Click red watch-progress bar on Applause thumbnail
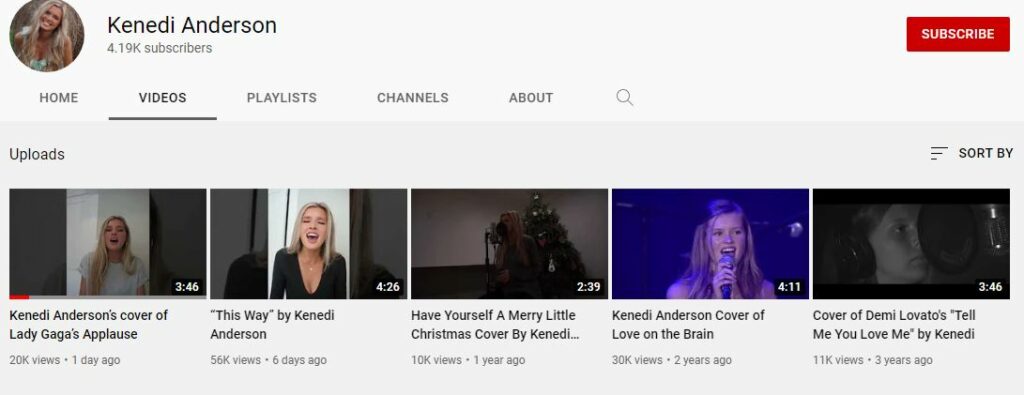This screenshot has width=1024, height=395. (x=19, y=297)
